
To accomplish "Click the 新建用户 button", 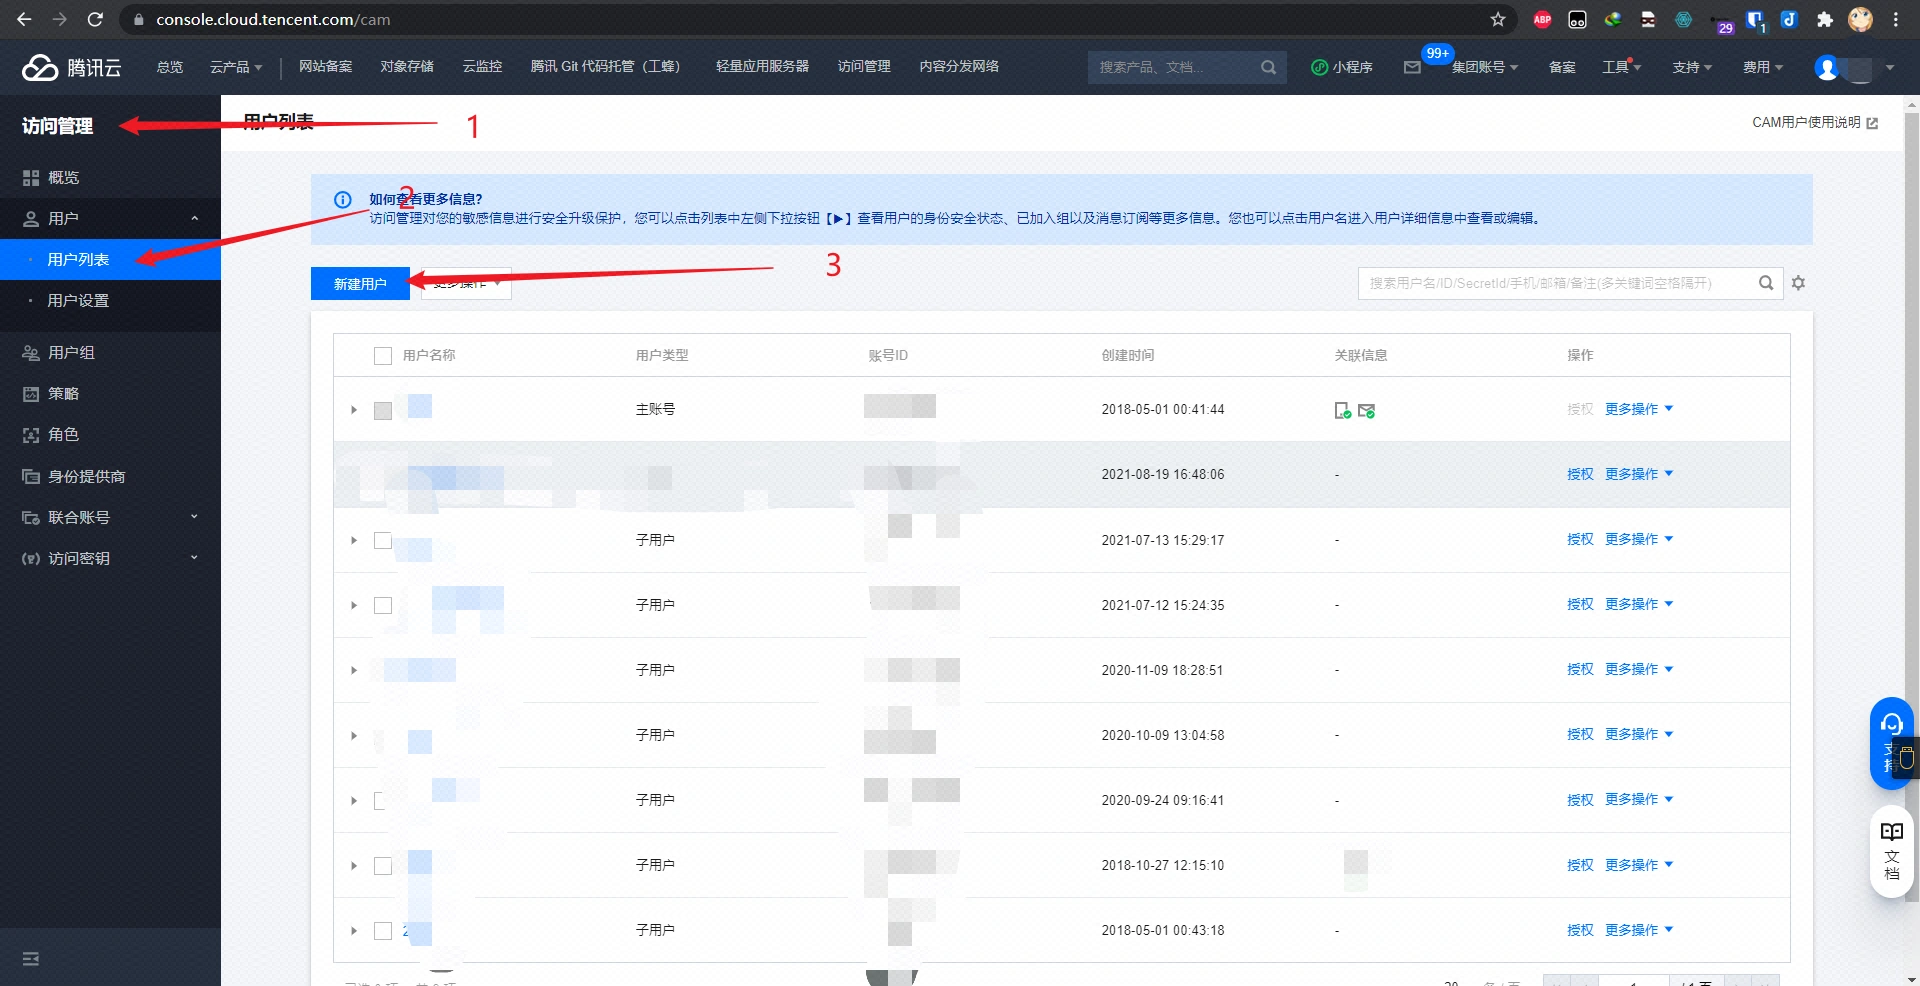I will click(x=360, y=284).
